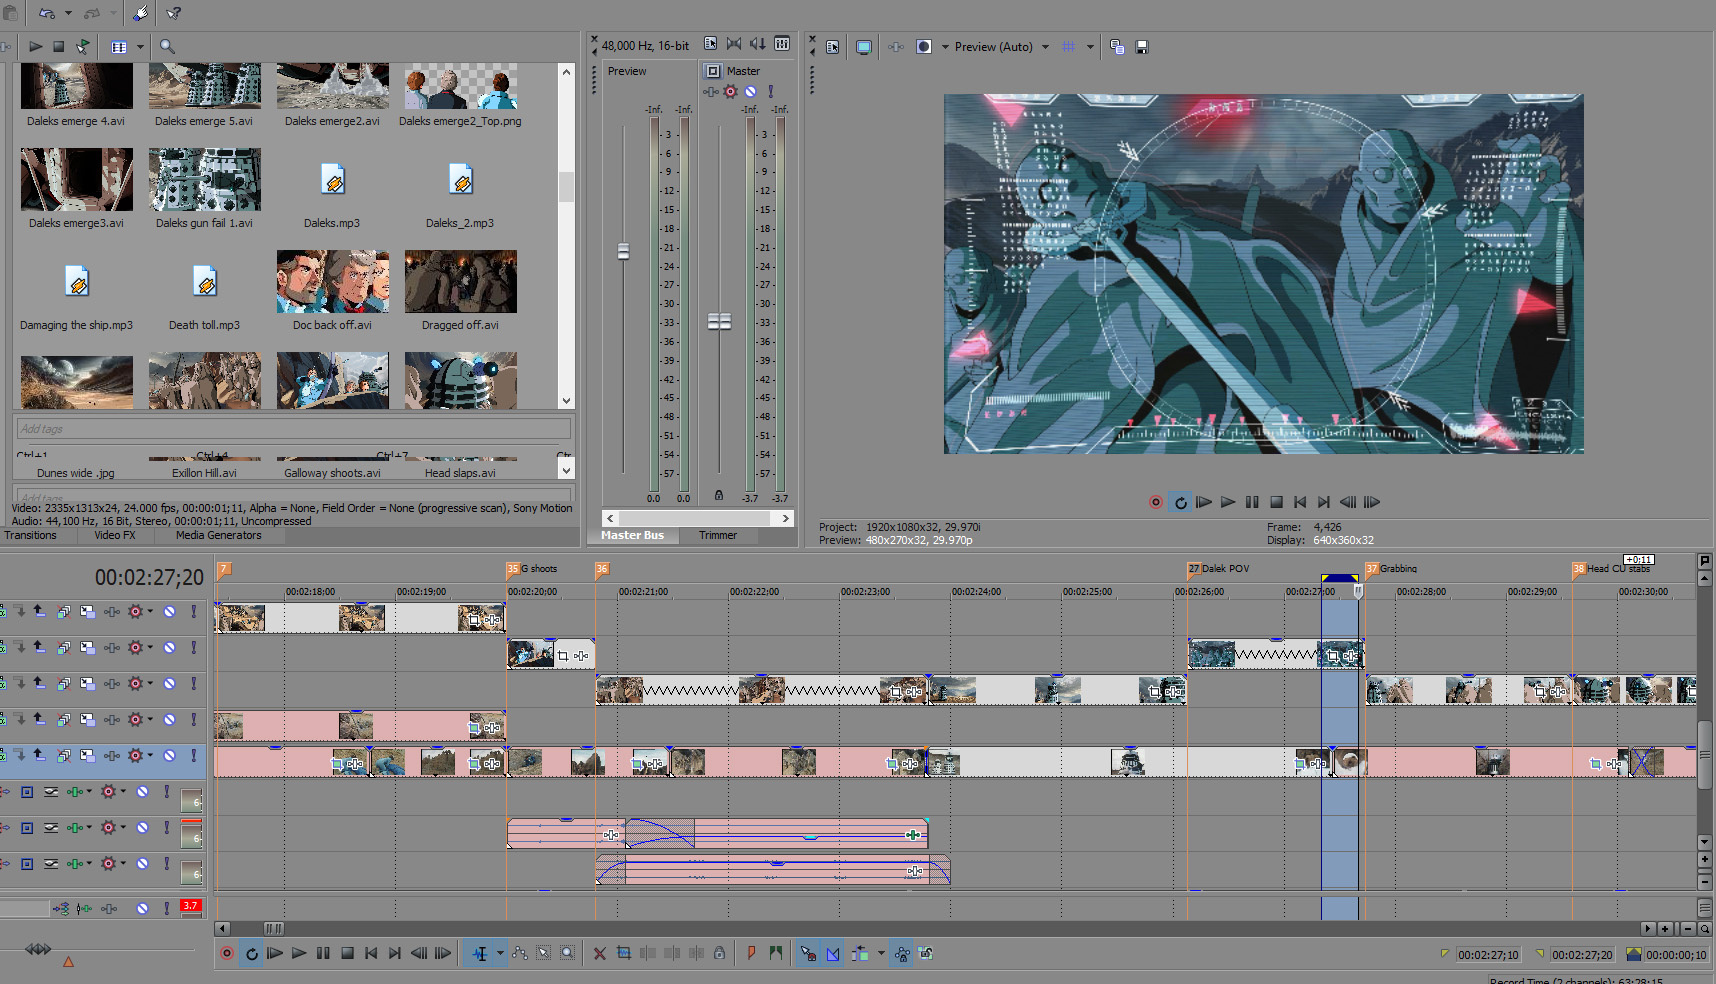Select the Selection Edit tool

point(544,954)
